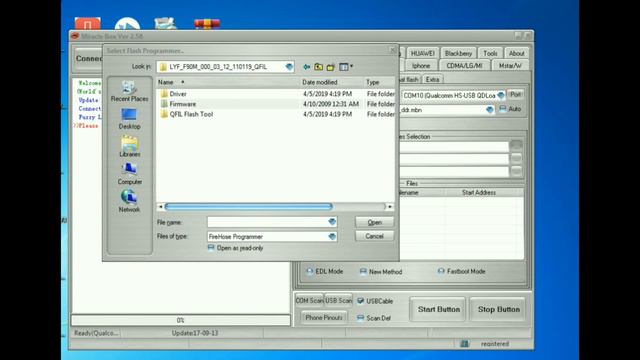The image size is (640, 360).
Task: Expand the COM10 port dropdown
Action: click(501, 96)
